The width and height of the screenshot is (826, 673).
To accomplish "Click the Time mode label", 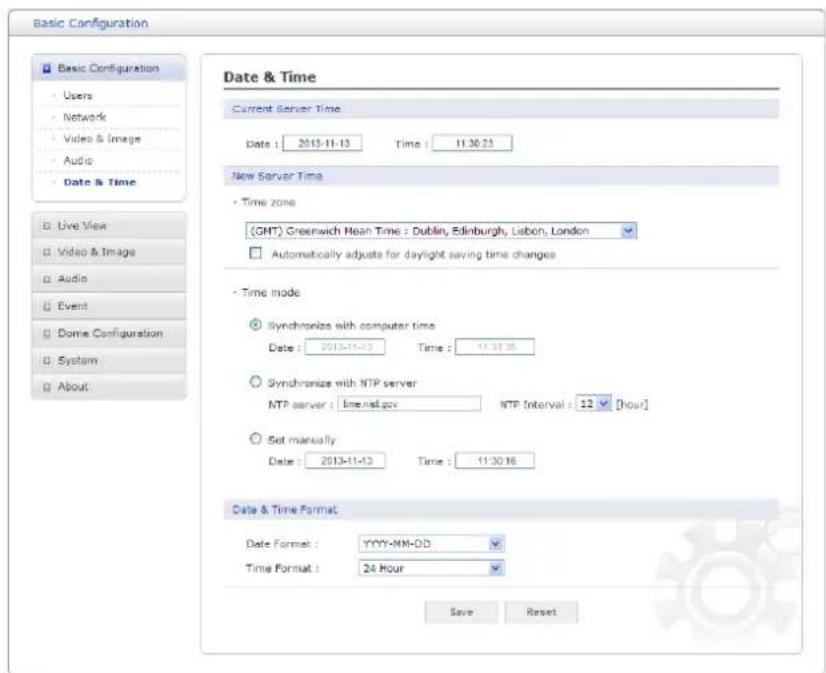I will click(x=270, y=293).
